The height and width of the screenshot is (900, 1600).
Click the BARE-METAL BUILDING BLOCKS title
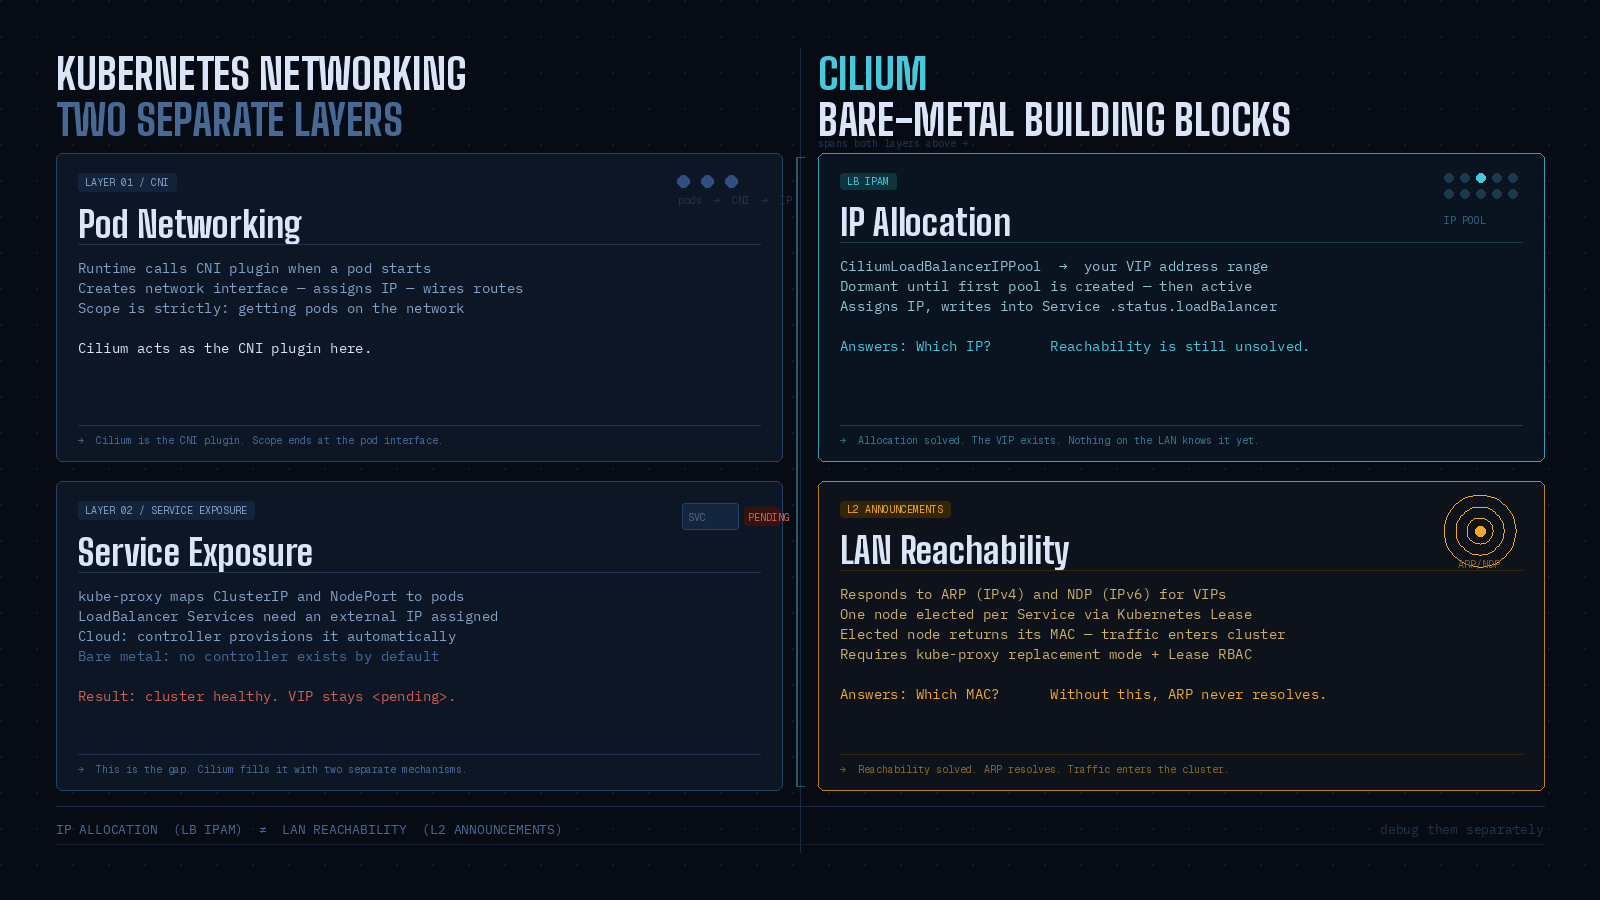click(x=1054, y=120)
